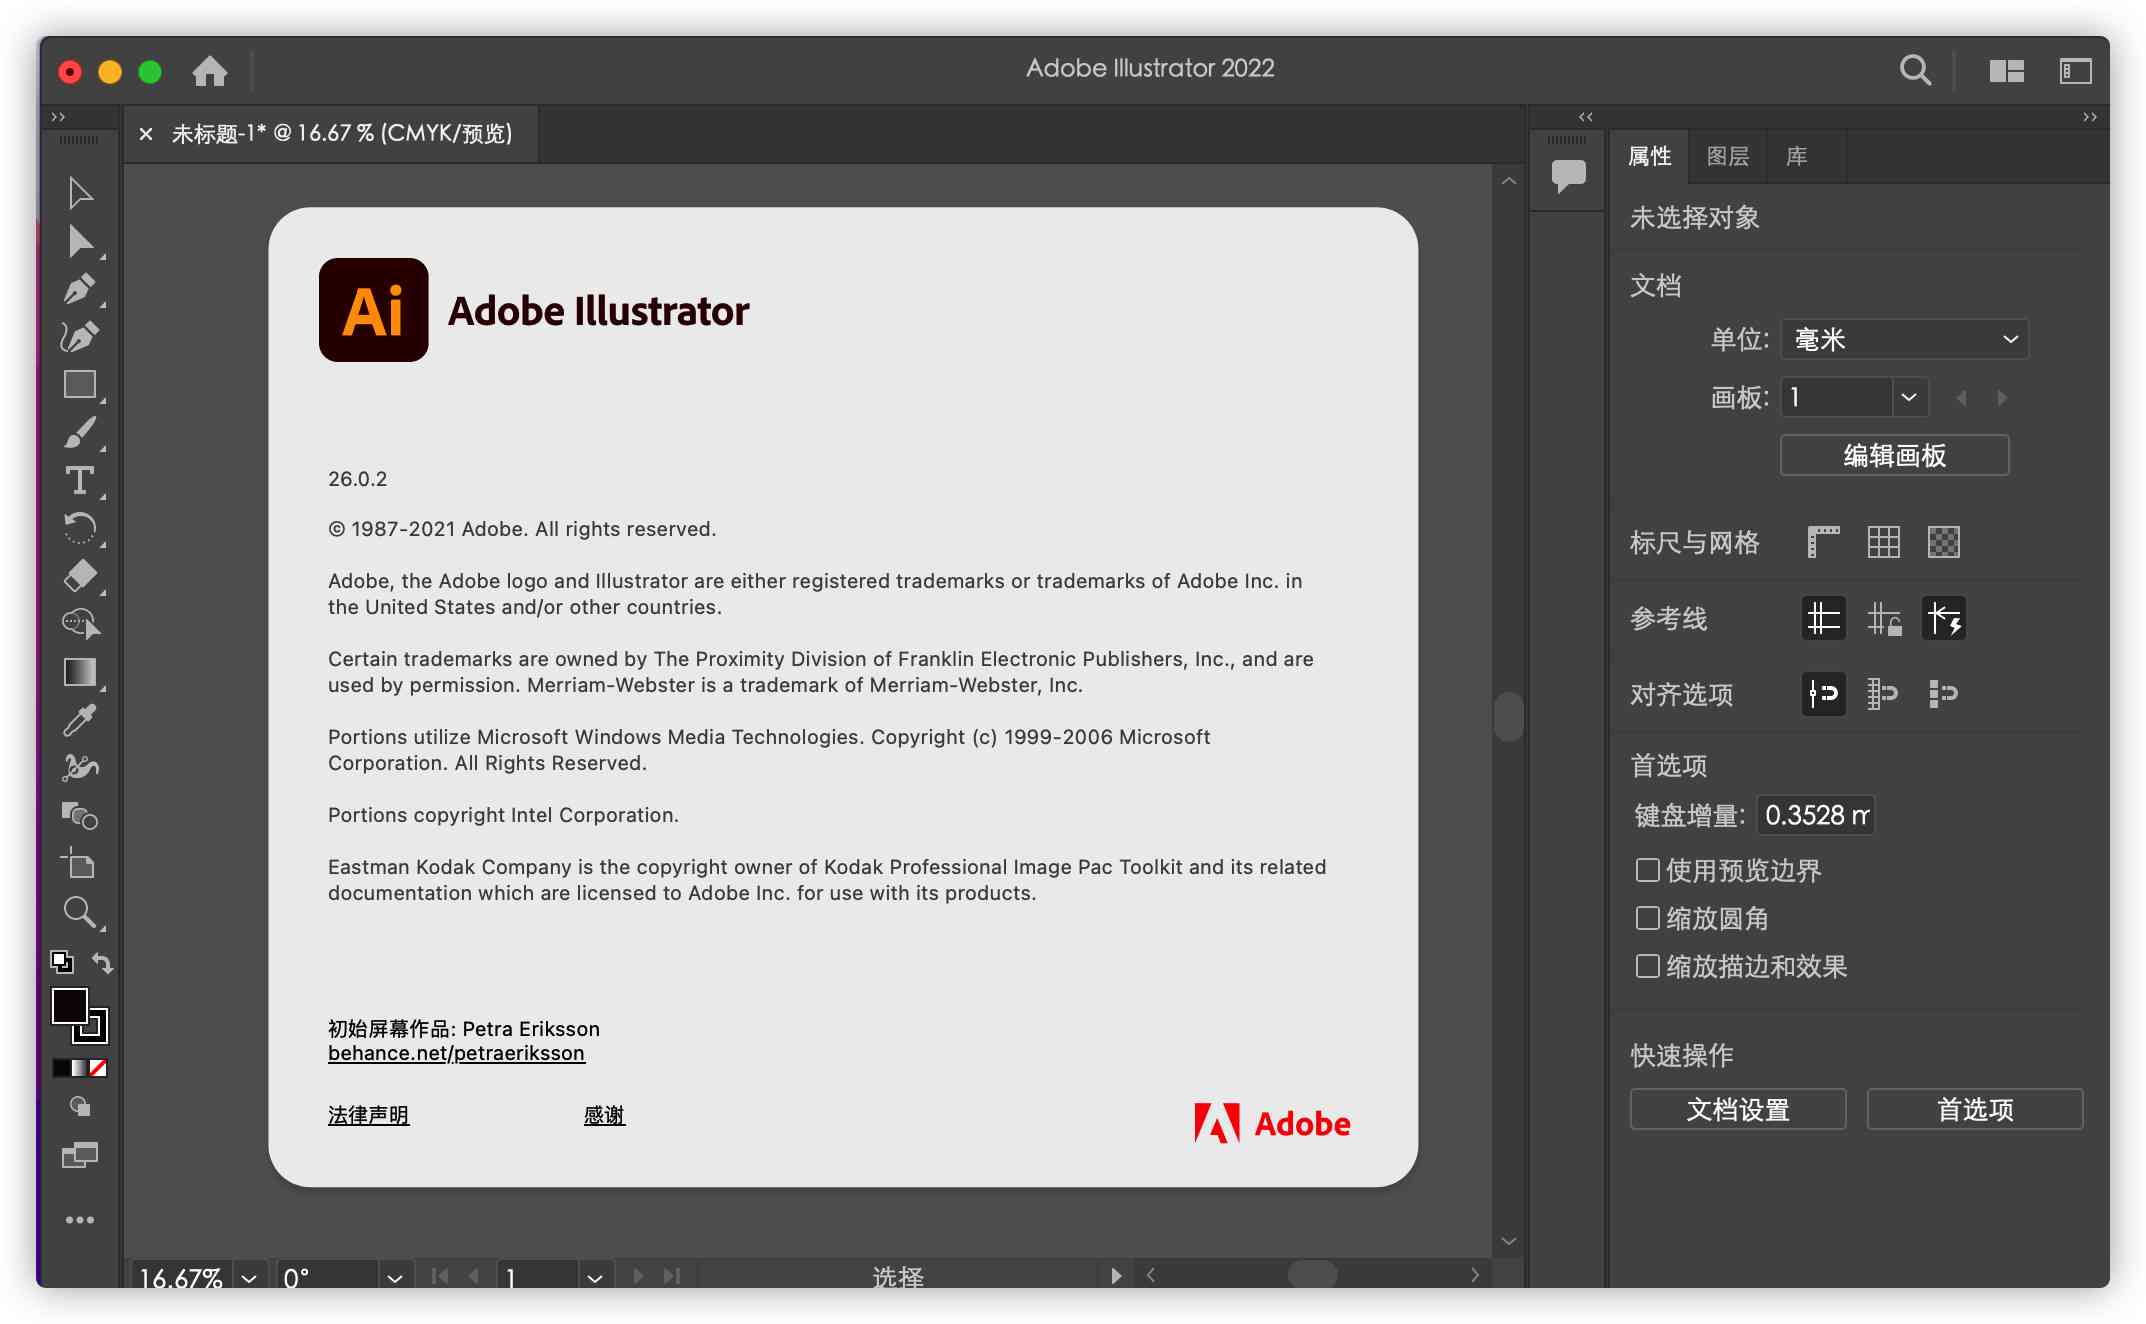Select the Paintbrush tool
This screenshot has height=1324, width=2146.
pyautogui.click(x=80, y=433)
